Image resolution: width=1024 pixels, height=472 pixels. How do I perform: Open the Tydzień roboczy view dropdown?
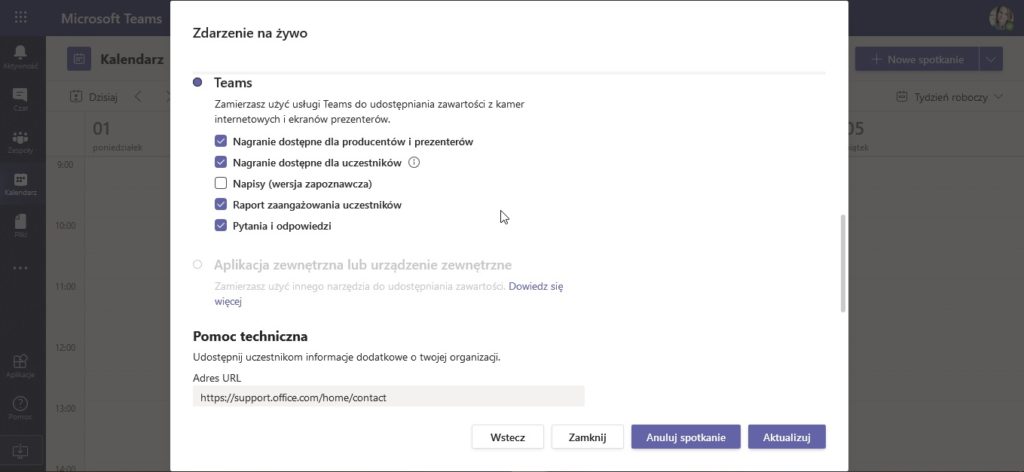point(949,97)
